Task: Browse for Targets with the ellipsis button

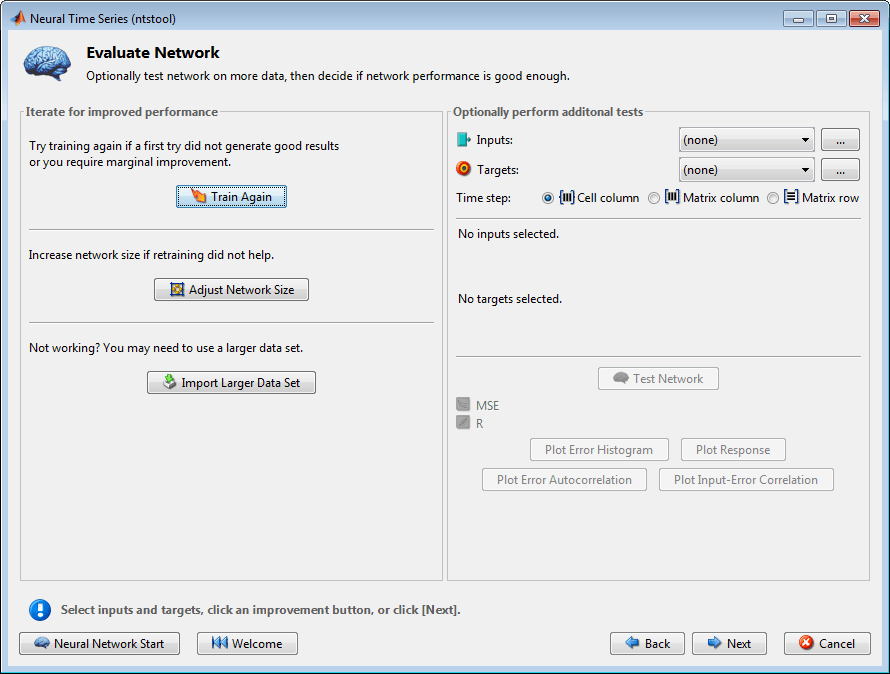Action: click(x=840, y=170)
